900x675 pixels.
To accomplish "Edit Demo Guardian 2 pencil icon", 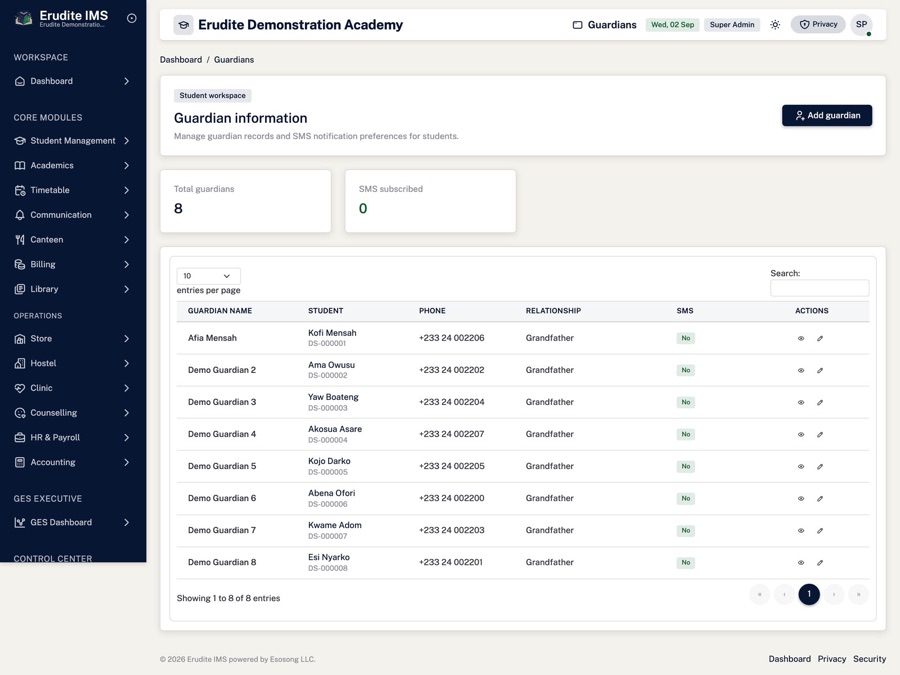I will pos(820,370).
